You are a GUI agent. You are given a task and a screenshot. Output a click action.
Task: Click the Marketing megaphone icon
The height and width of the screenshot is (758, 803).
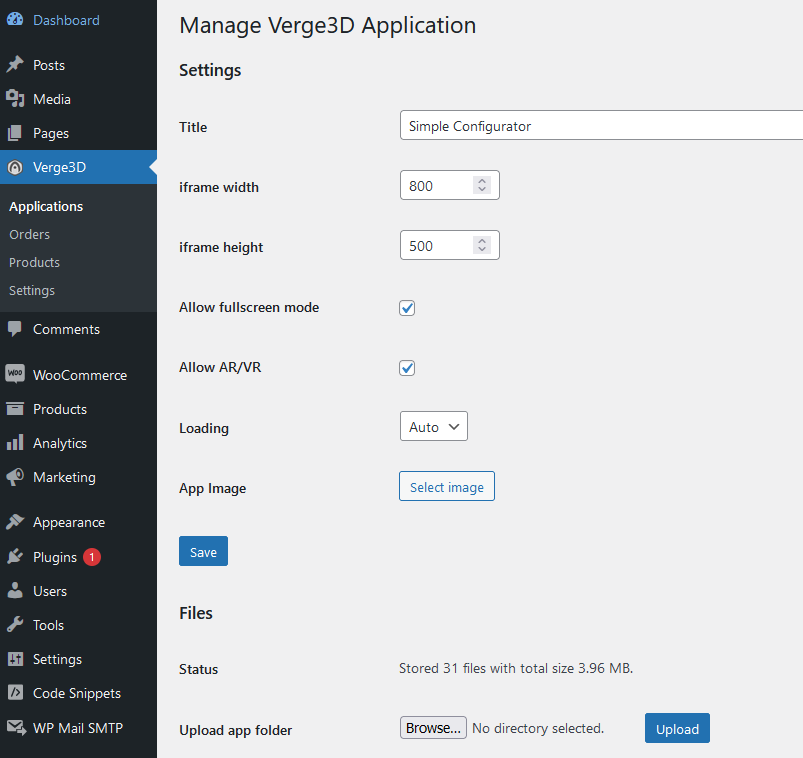[15, 477]
